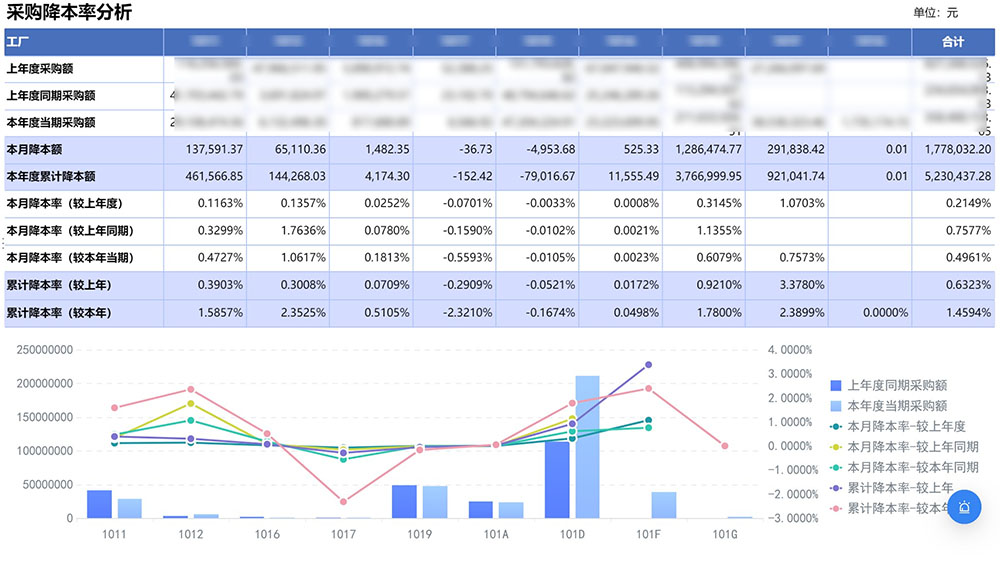This screenshot has height=563, width=1000.
Task: Toggle 本月降本率-较上年同期 legend entry
Action: (909, 447)
